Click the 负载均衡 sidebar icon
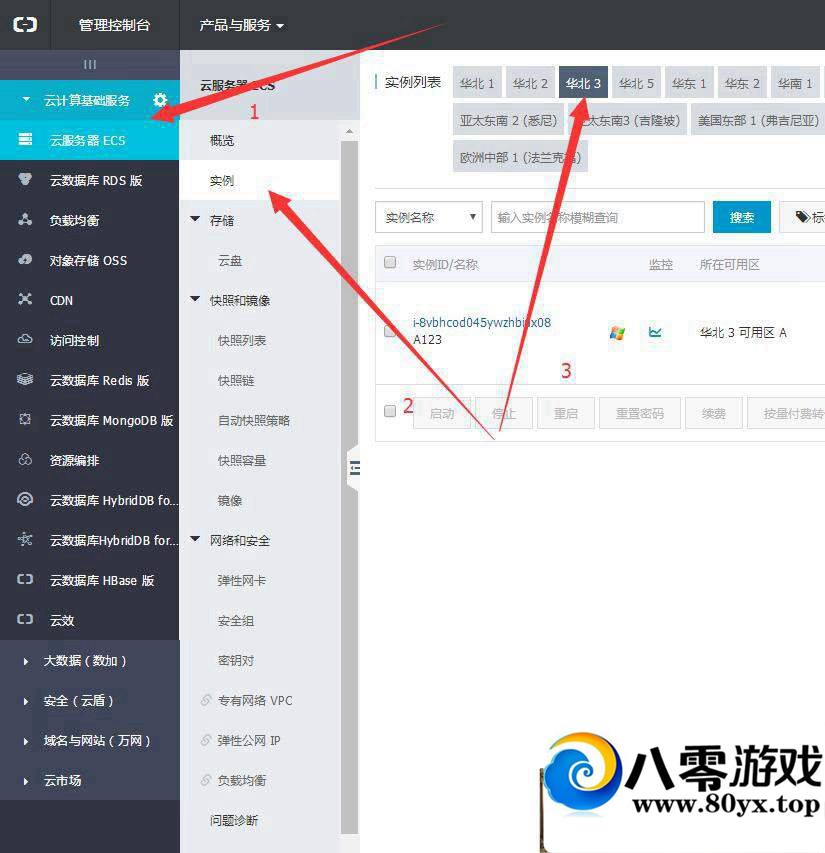825x853 pixels. [25, 220]
